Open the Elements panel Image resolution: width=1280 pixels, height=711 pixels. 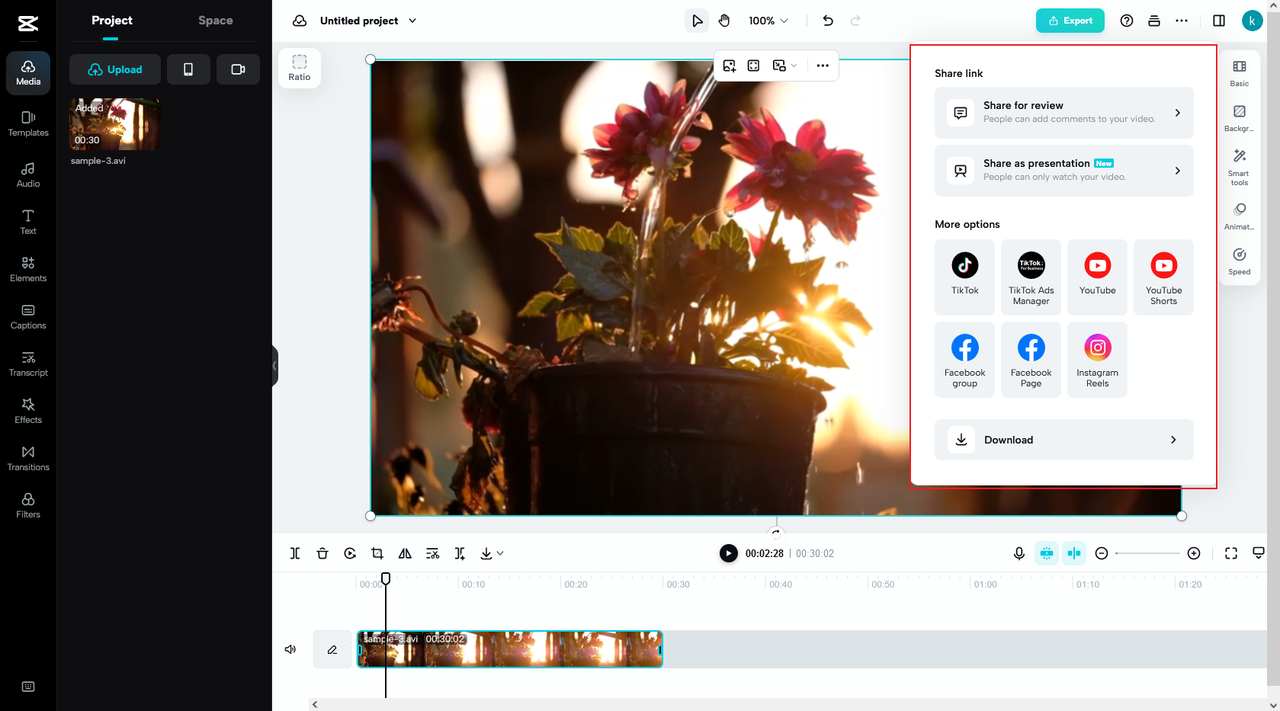(28, 269)
